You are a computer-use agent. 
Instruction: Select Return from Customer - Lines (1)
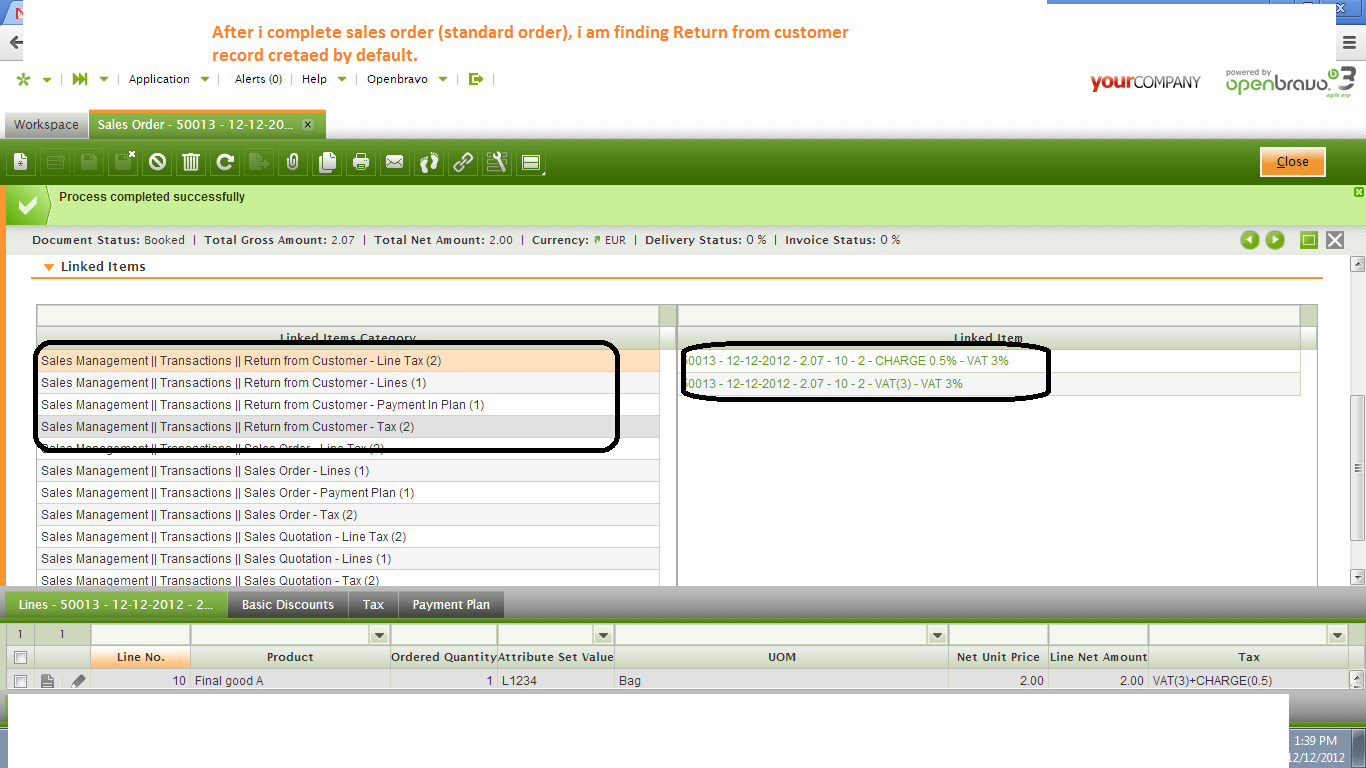tap(348, 383)
